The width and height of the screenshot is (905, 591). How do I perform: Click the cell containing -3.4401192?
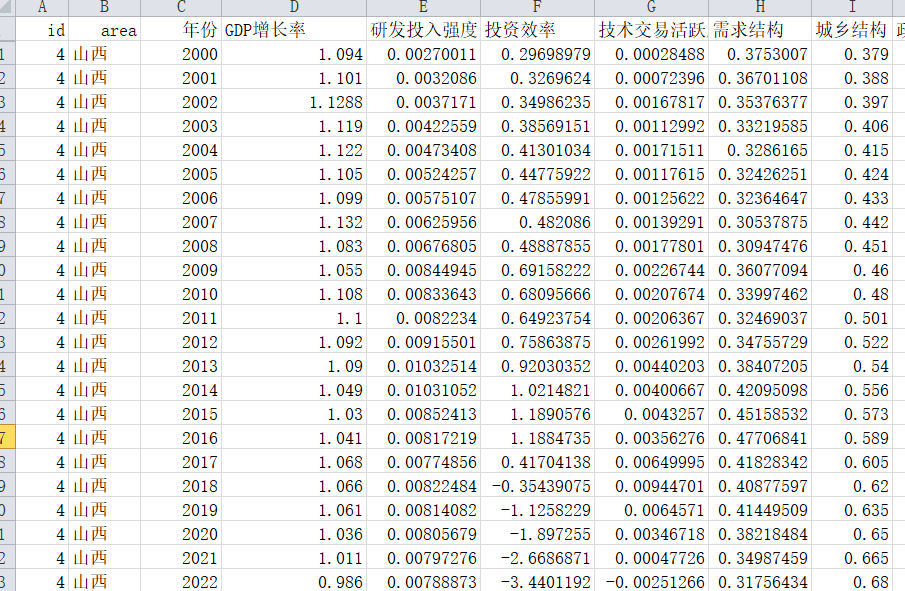[537, 582]
